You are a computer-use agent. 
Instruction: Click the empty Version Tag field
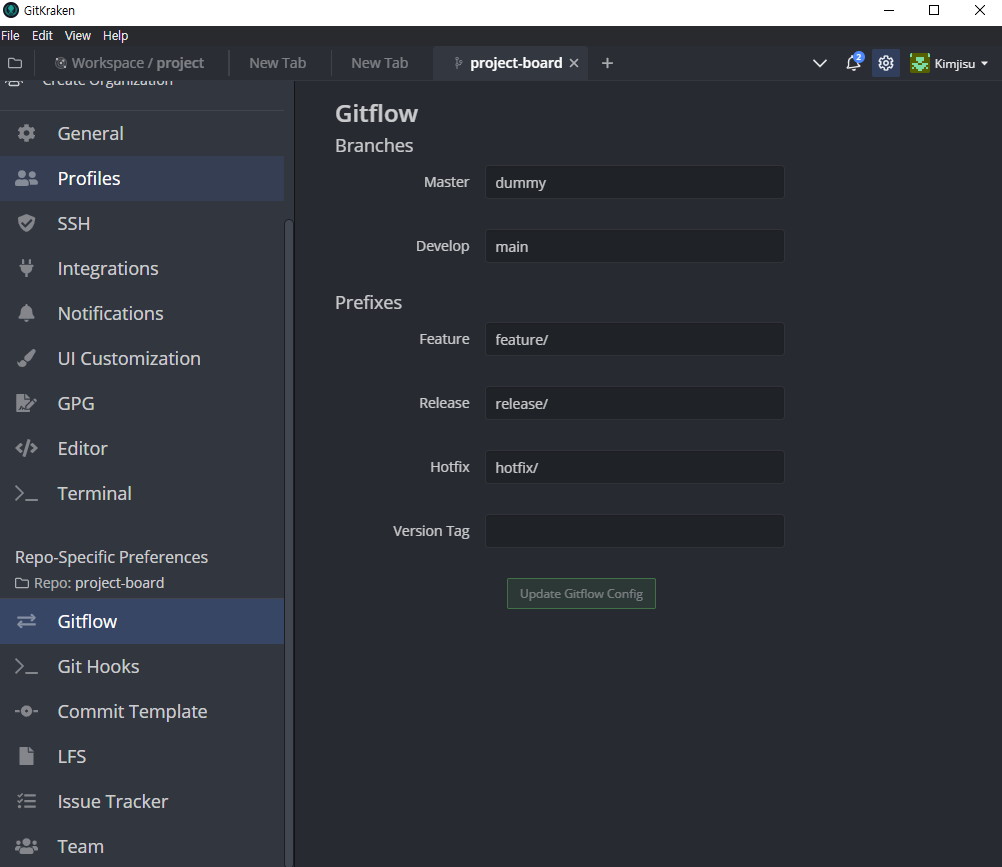click(x=635, y=531)
